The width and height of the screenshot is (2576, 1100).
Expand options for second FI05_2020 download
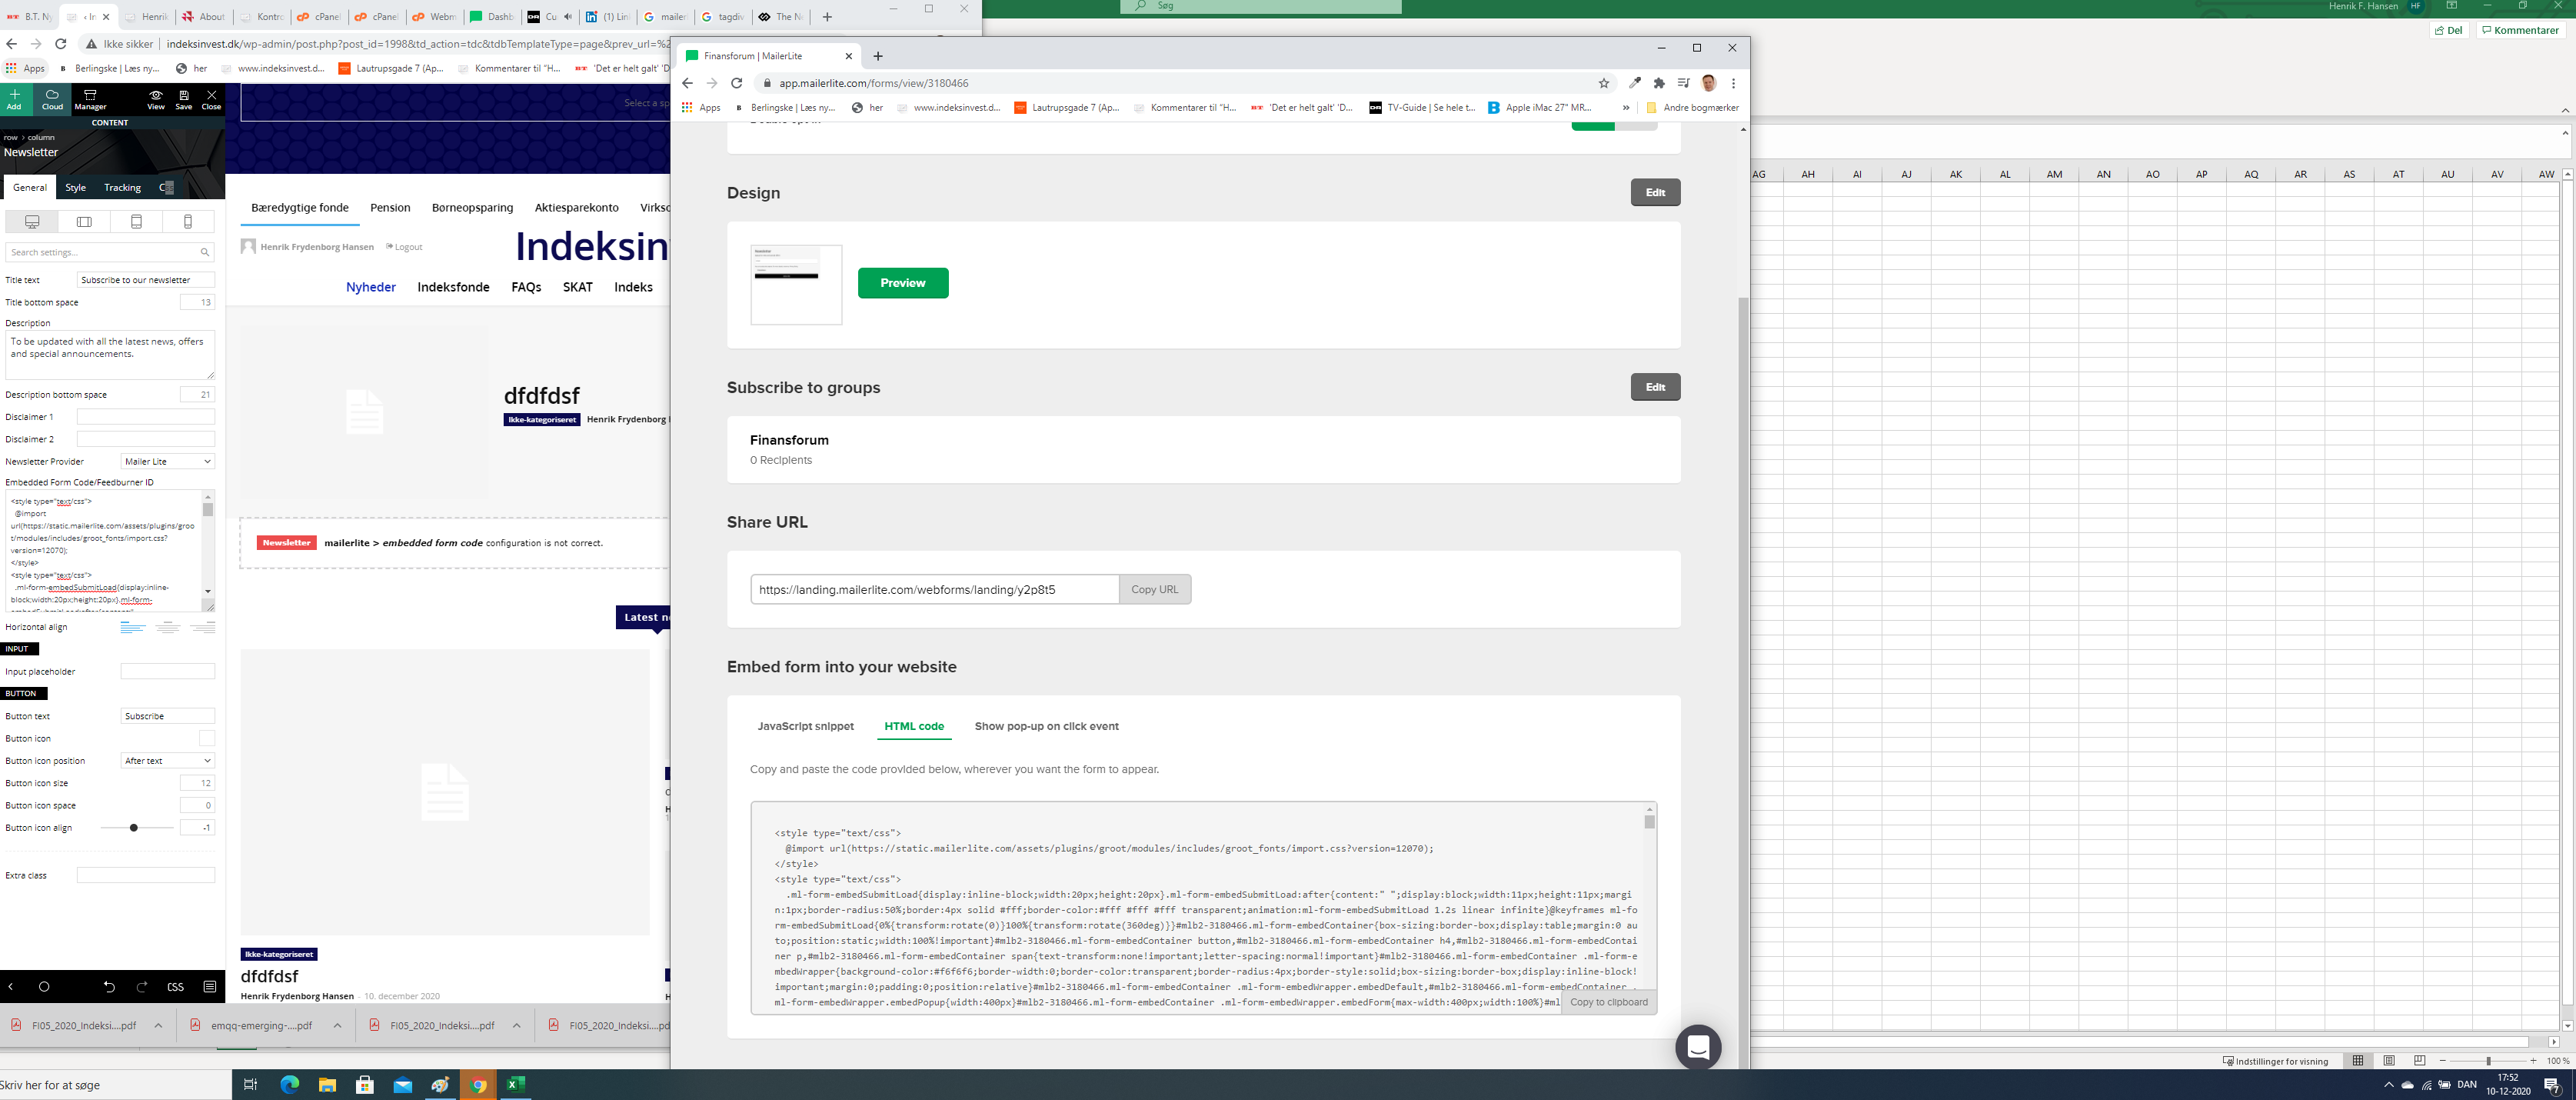tap(516, 1025)
